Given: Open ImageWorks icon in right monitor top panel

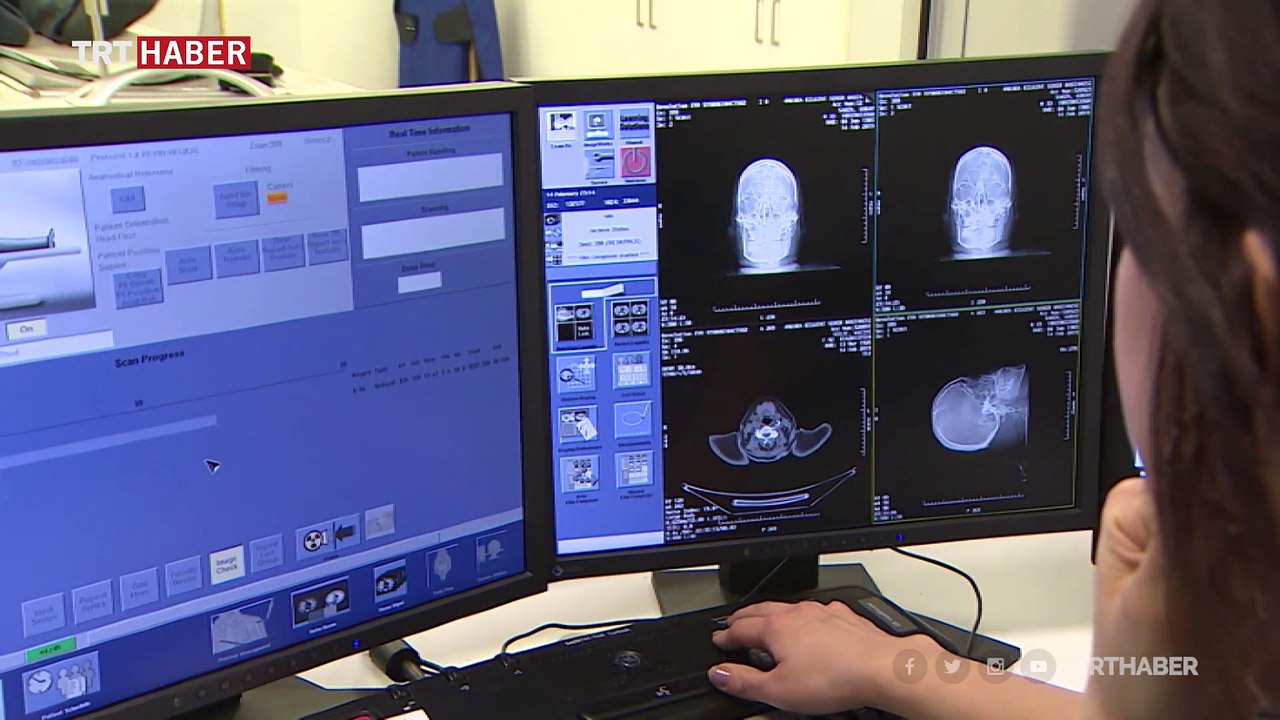Looking at the screenshot, I should (x=597, y=124).
